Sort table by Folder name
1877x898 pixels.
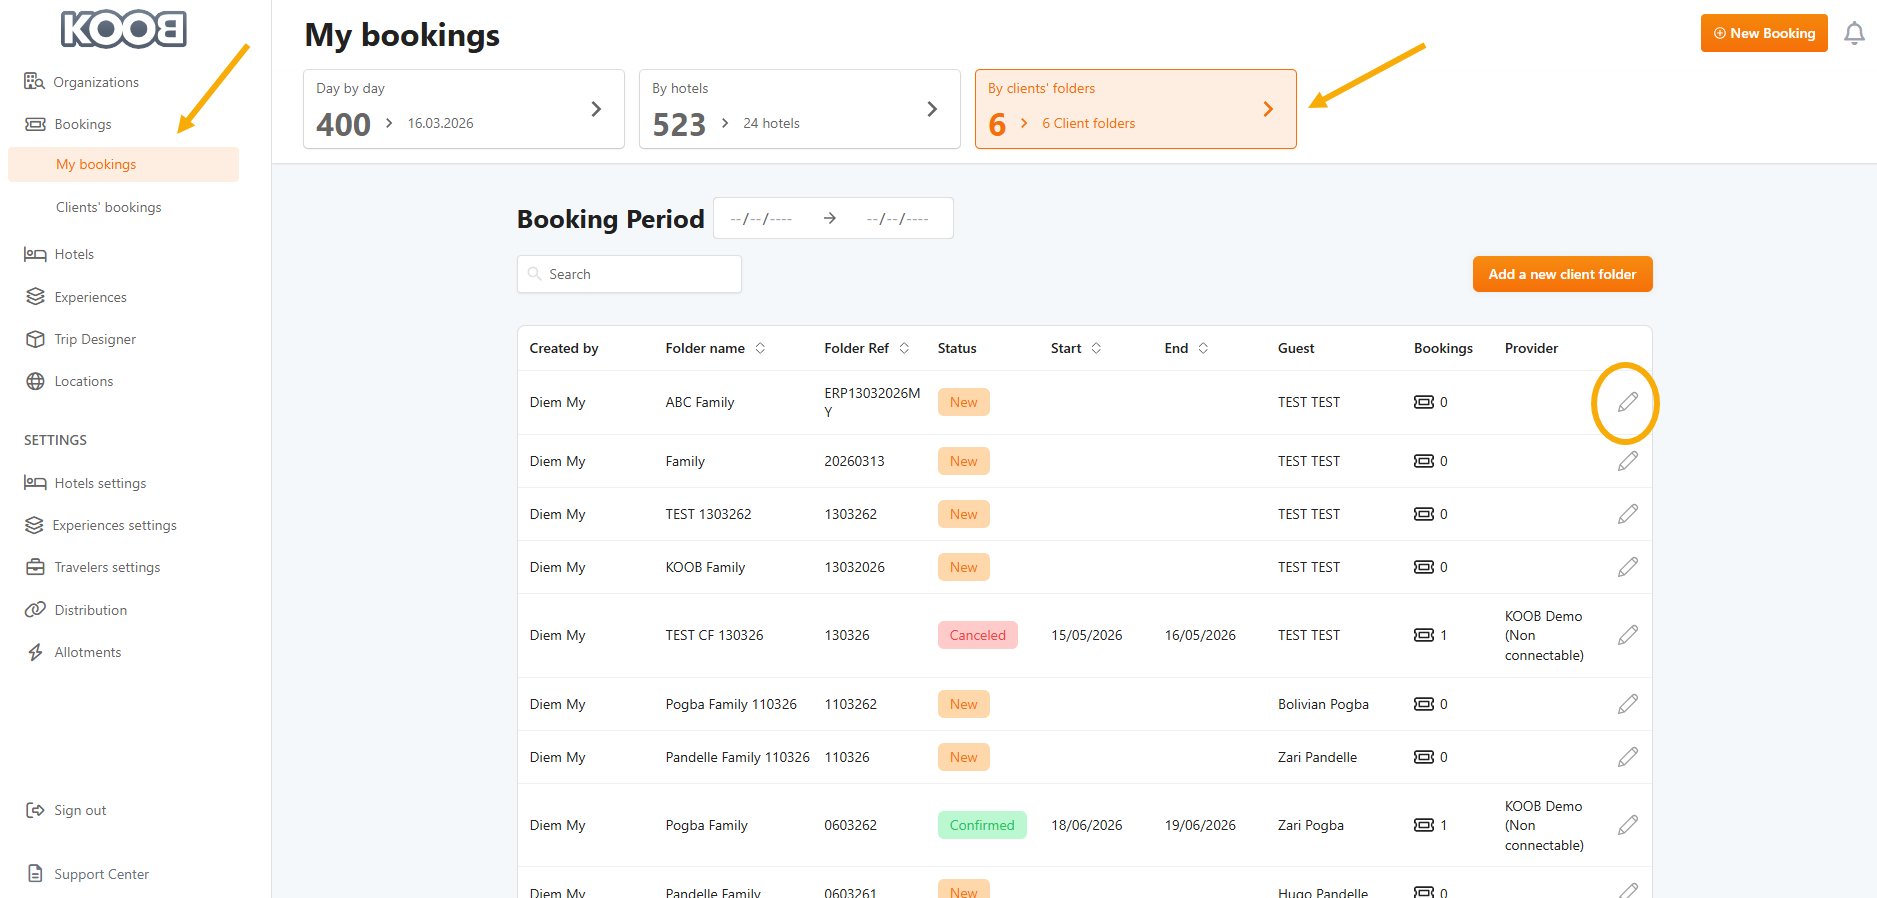point(760,348)
